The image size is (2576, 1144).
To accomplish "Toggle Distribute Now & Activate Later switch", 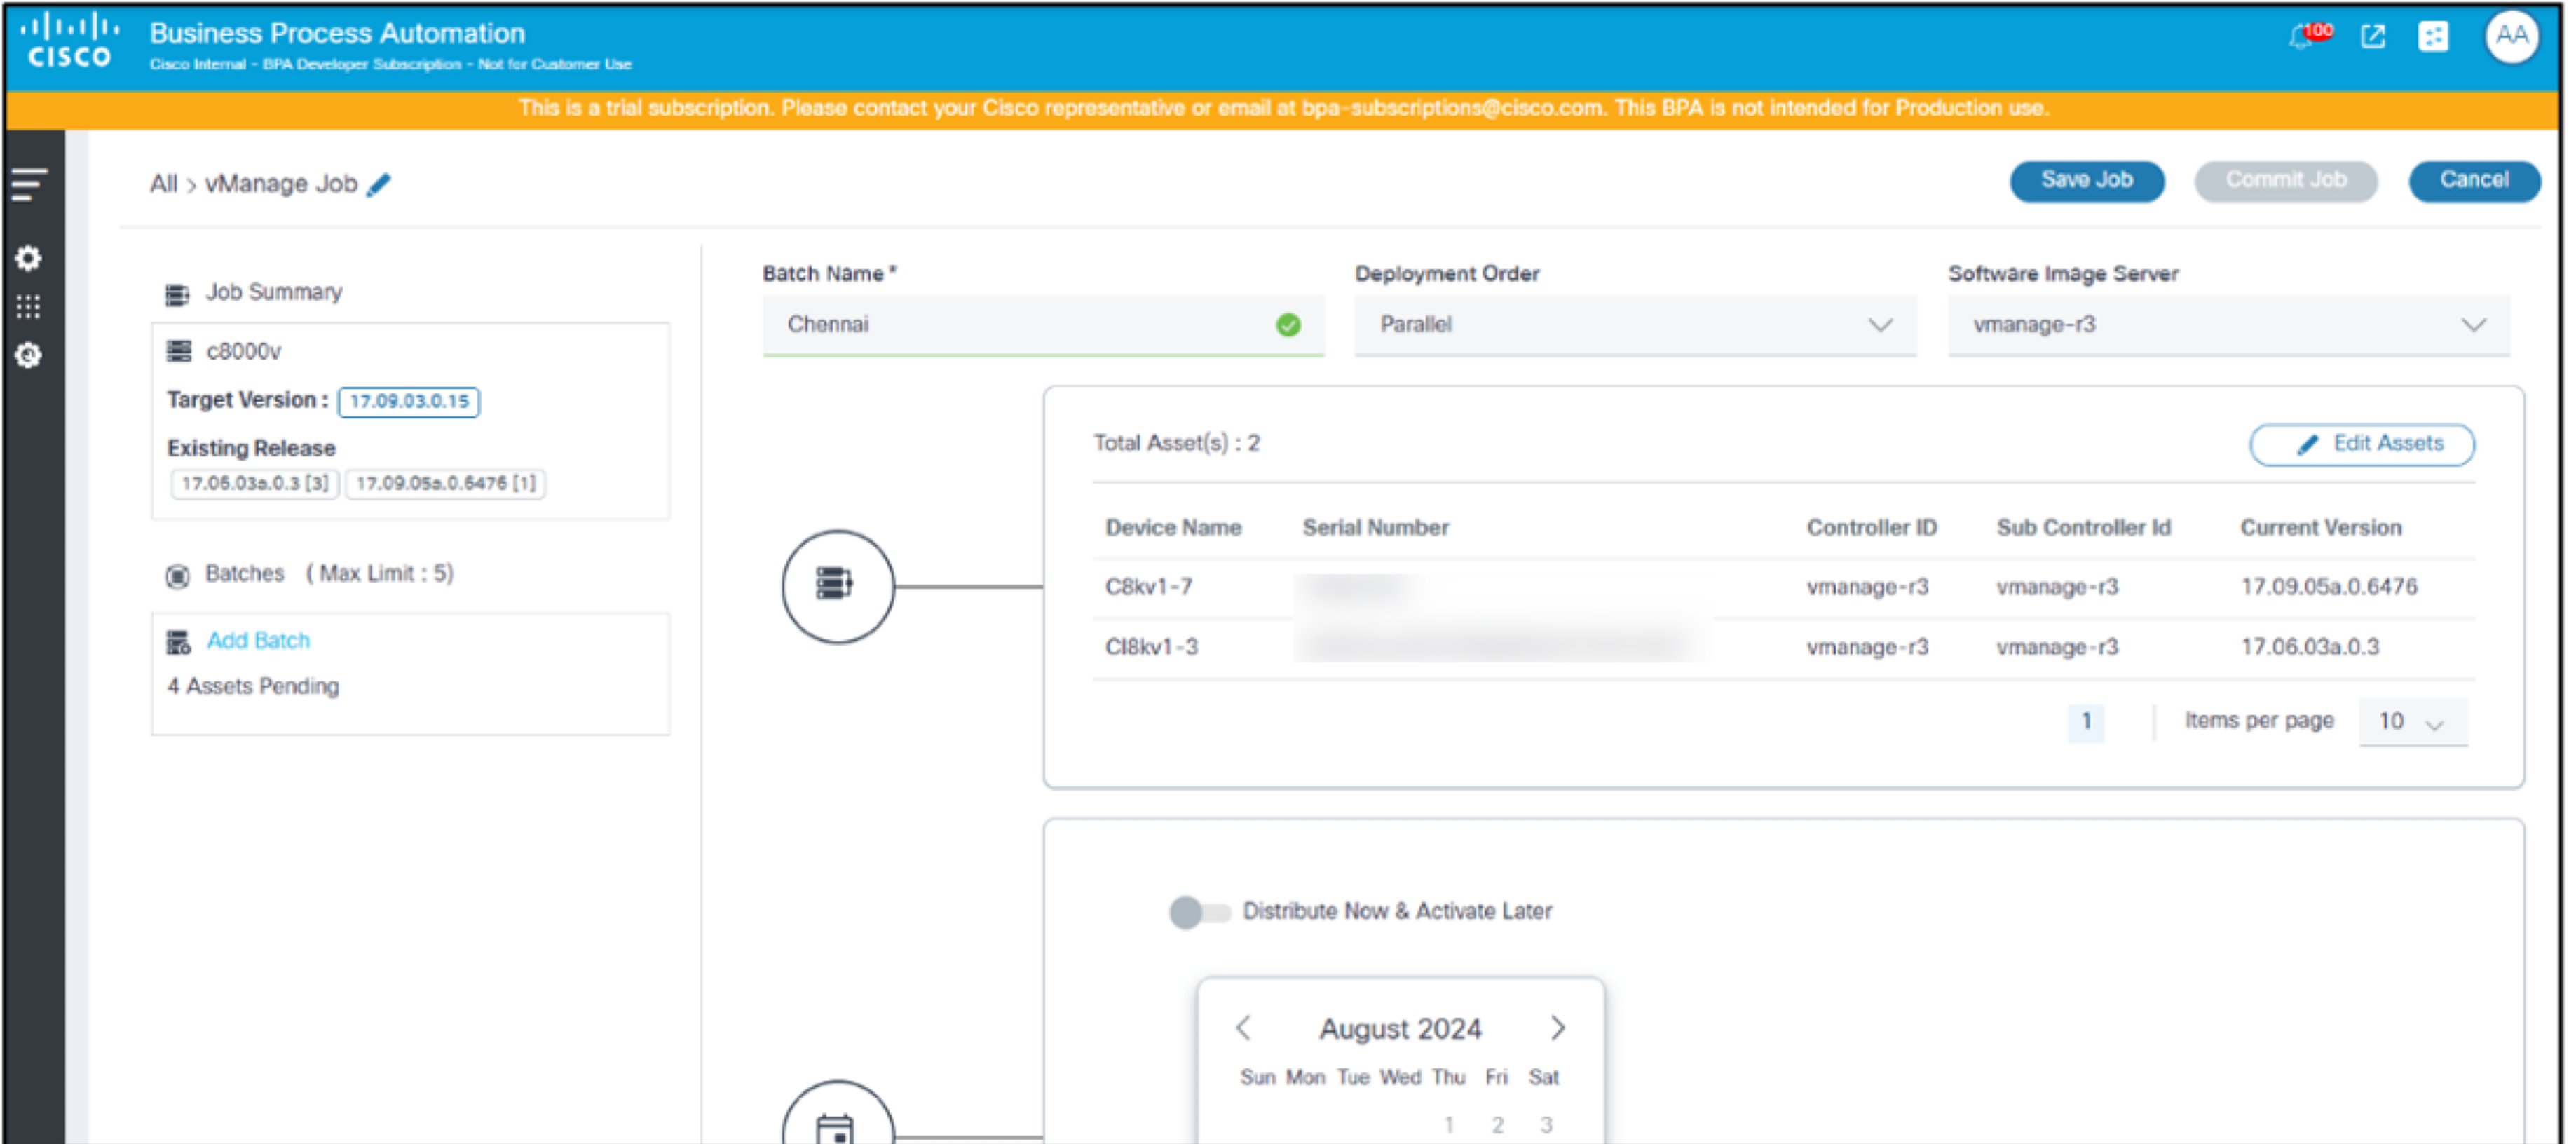I will point(1198,911).
